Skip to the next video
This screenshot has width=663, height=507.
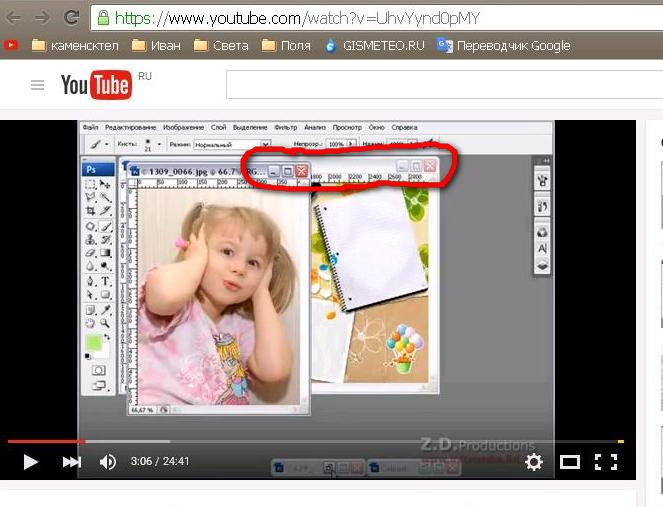pyautogui.click(x=71, y=462)
